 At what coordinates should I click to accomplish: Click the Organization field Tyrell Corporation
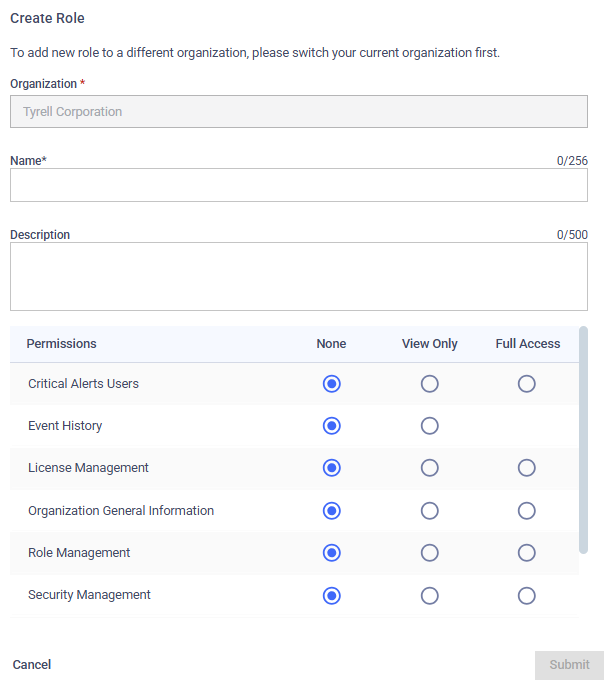click(x=299, y=111)
